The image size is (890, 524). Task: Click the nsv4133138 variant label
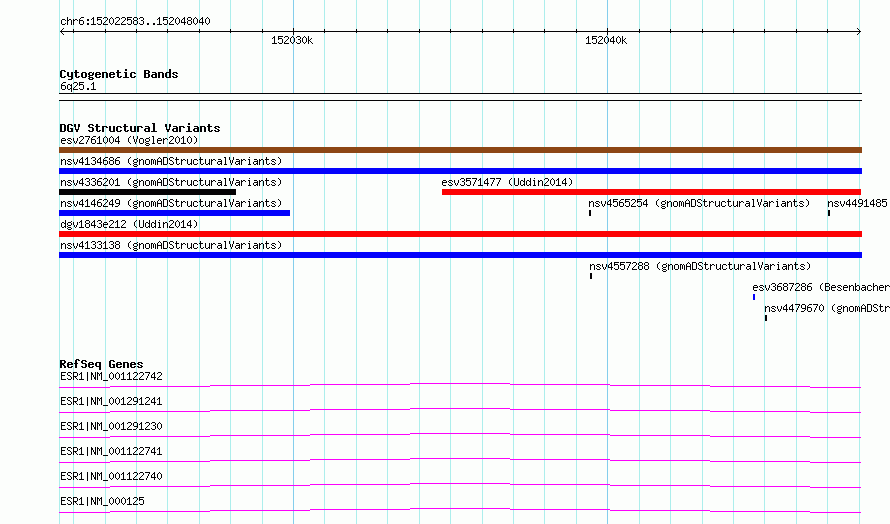coord(171,245)
